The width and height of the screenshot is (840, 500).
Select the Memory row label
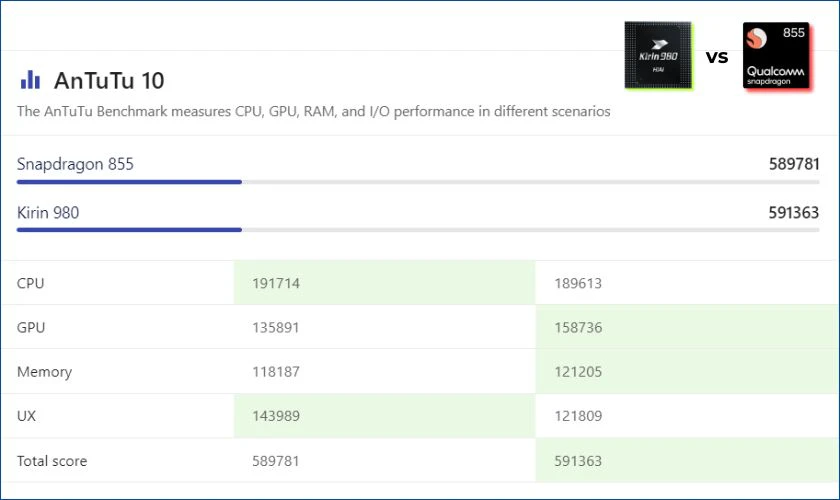(44, 372)
